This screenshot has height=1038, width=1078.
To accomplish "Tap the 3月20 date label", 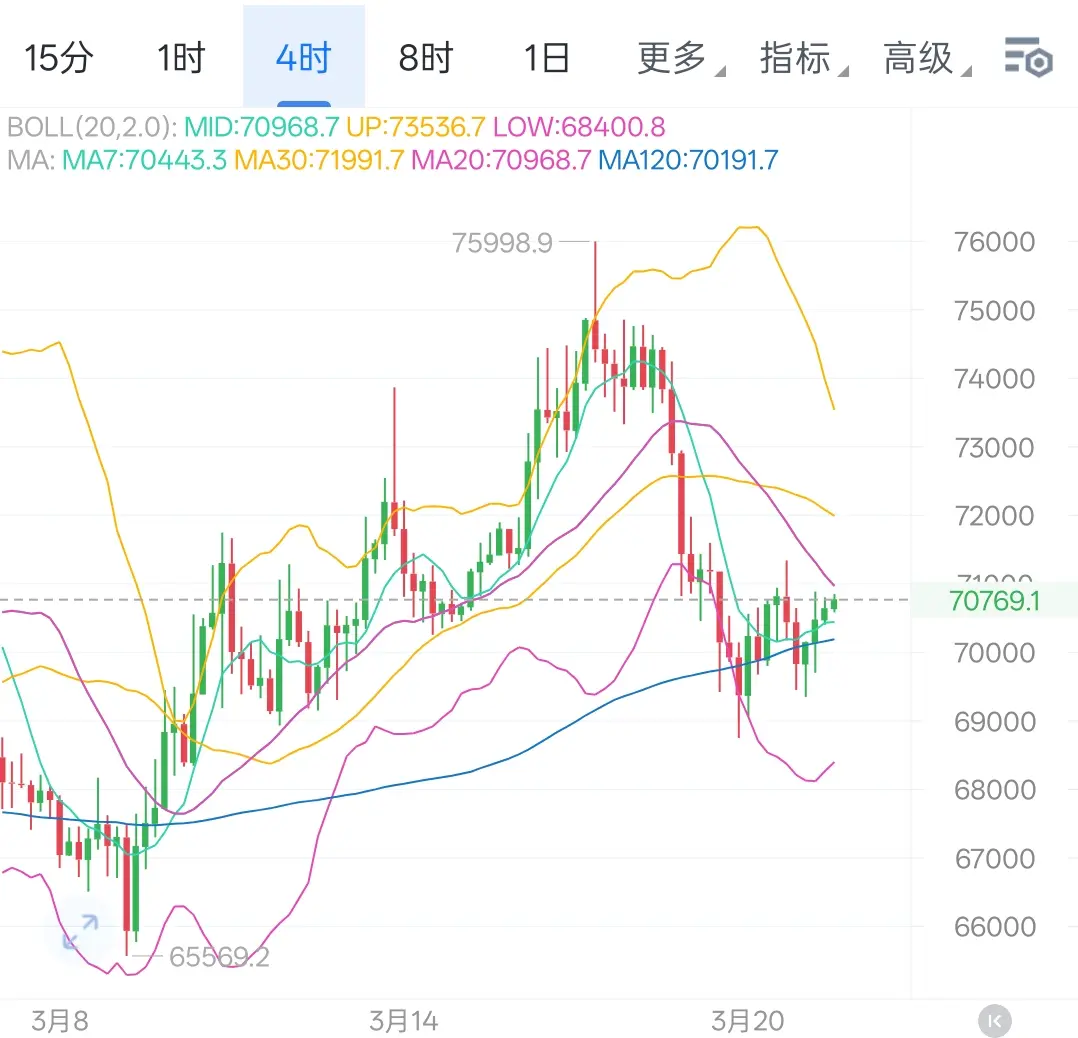I will coord(747,1021).
